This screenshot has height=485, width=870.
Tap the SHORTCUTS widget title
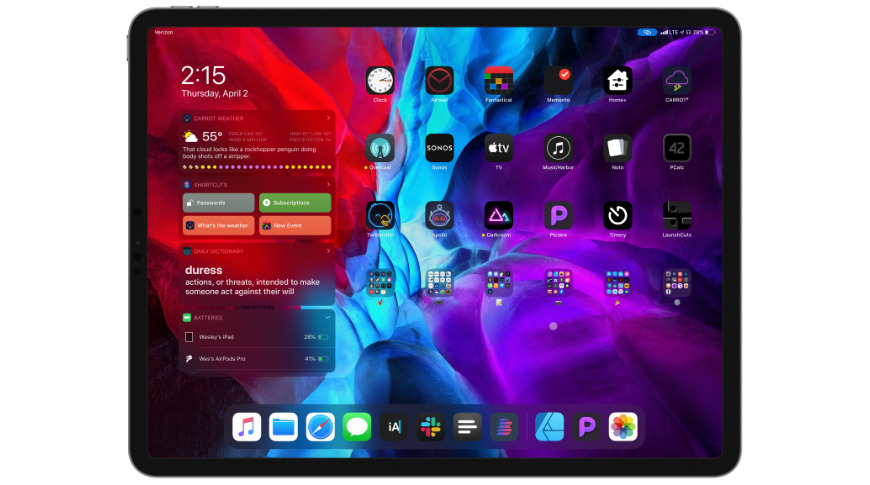click(x=210, y=185)
